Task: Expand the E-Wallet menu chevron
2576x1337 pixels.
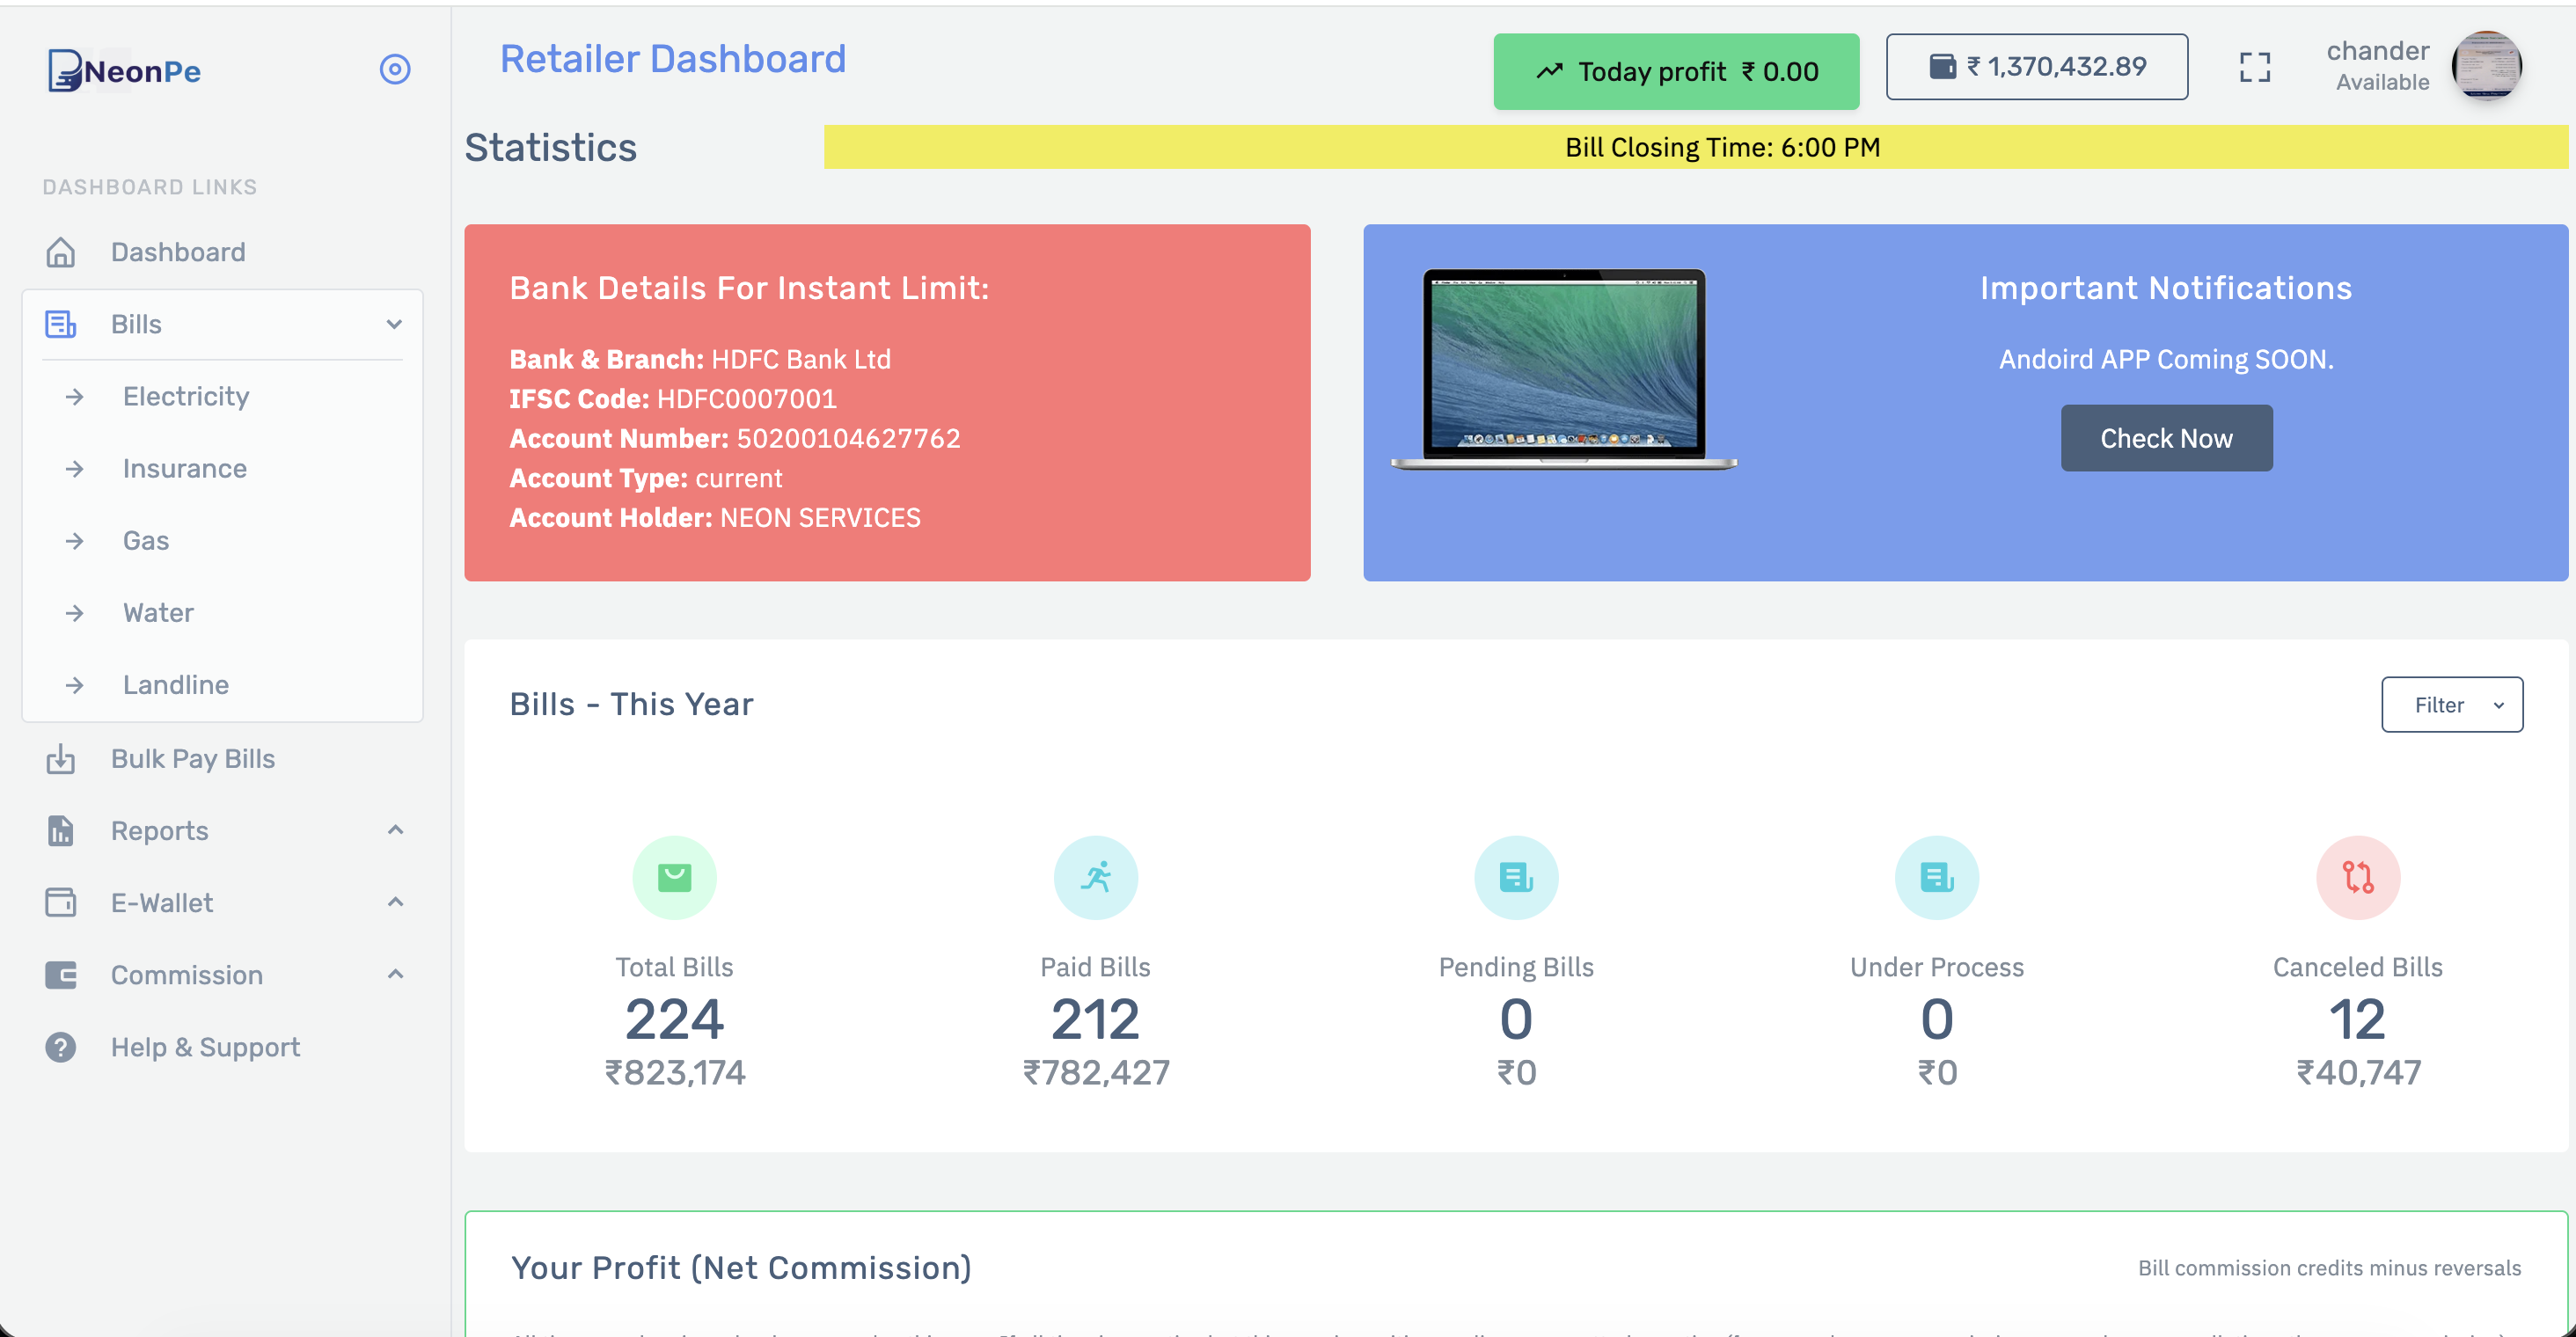Action: pos(395,902)
